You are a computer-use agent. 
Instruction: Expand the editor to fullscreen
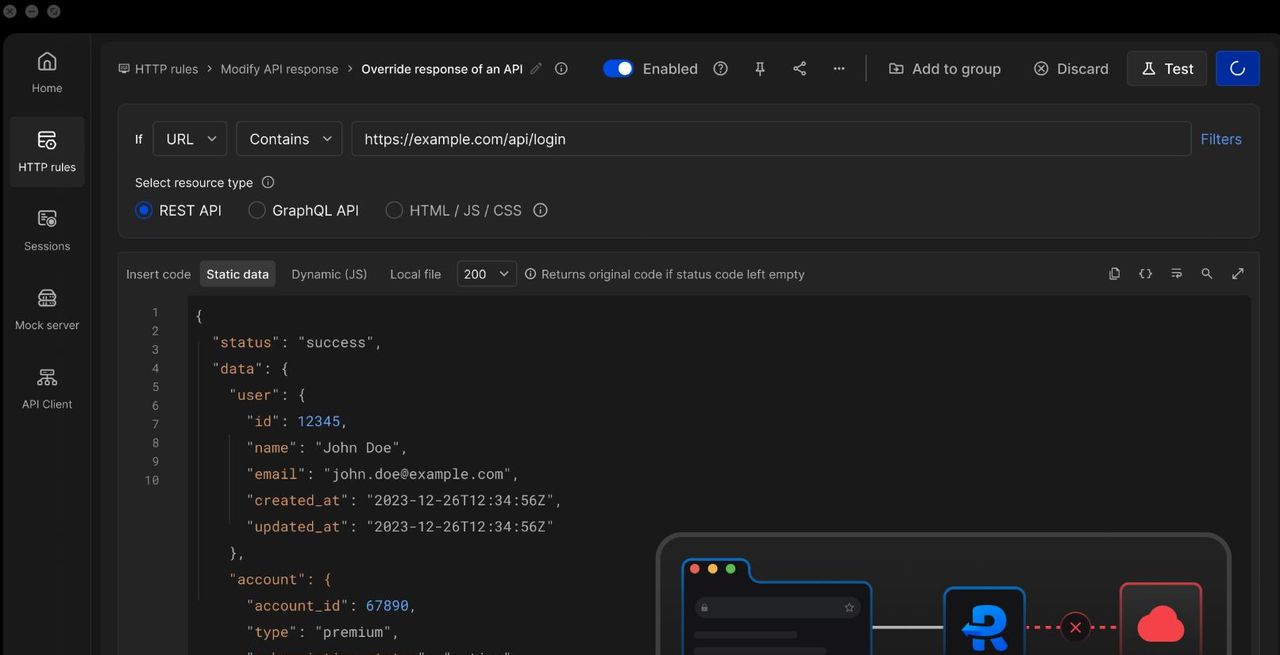(x=1237, y=274)
